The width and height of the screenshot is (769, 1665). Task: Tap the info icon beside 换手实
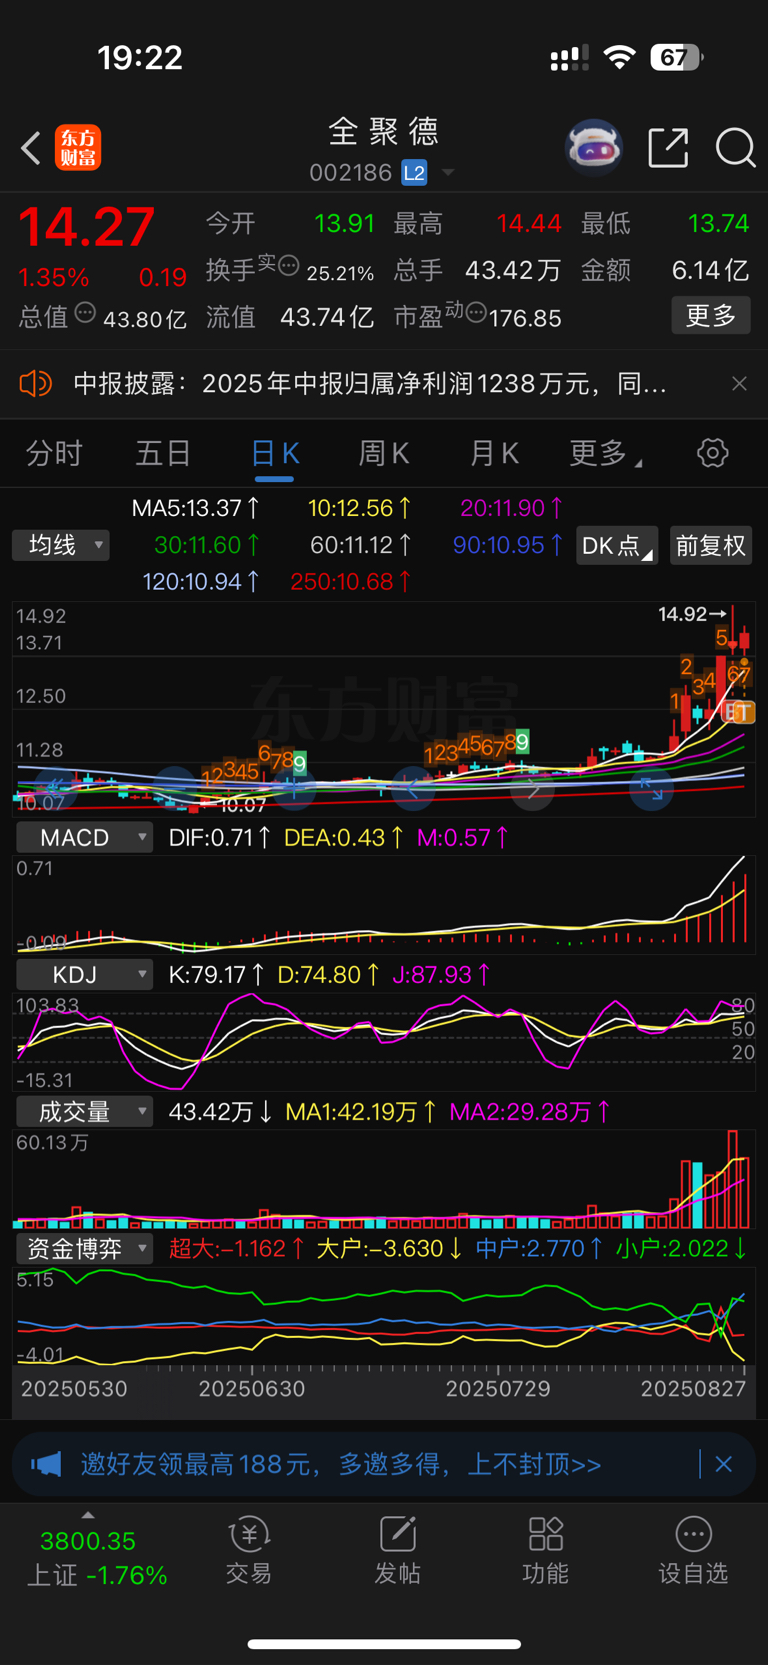[289, 266]
